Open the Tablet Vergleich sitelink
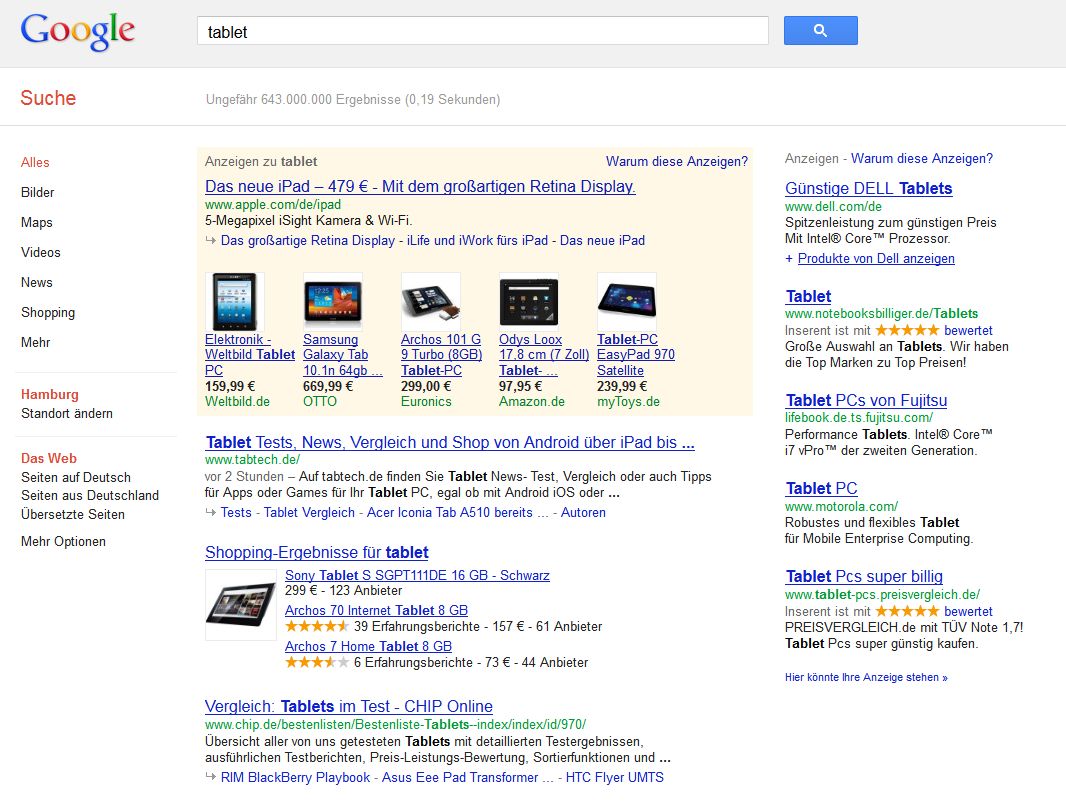The image size is (1066, 802). coord(309,512)
